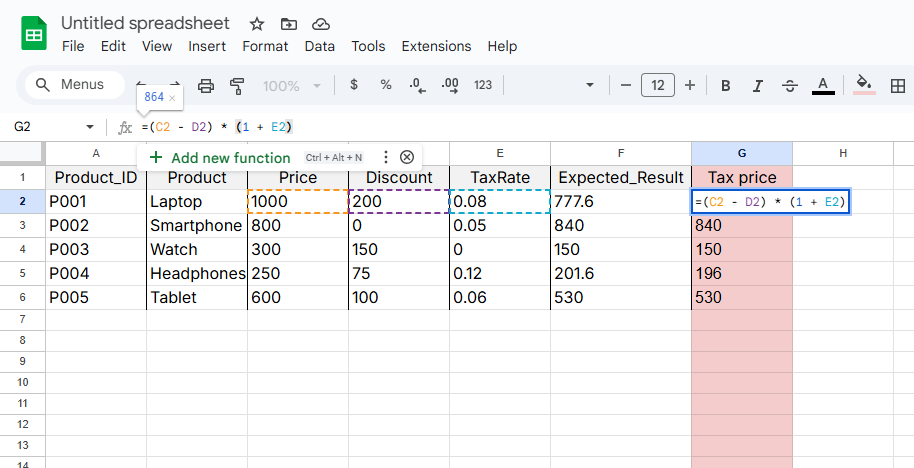Toggle bold formatting
The width and height of the screenshot is (914, 468).
tap(726, 86)
